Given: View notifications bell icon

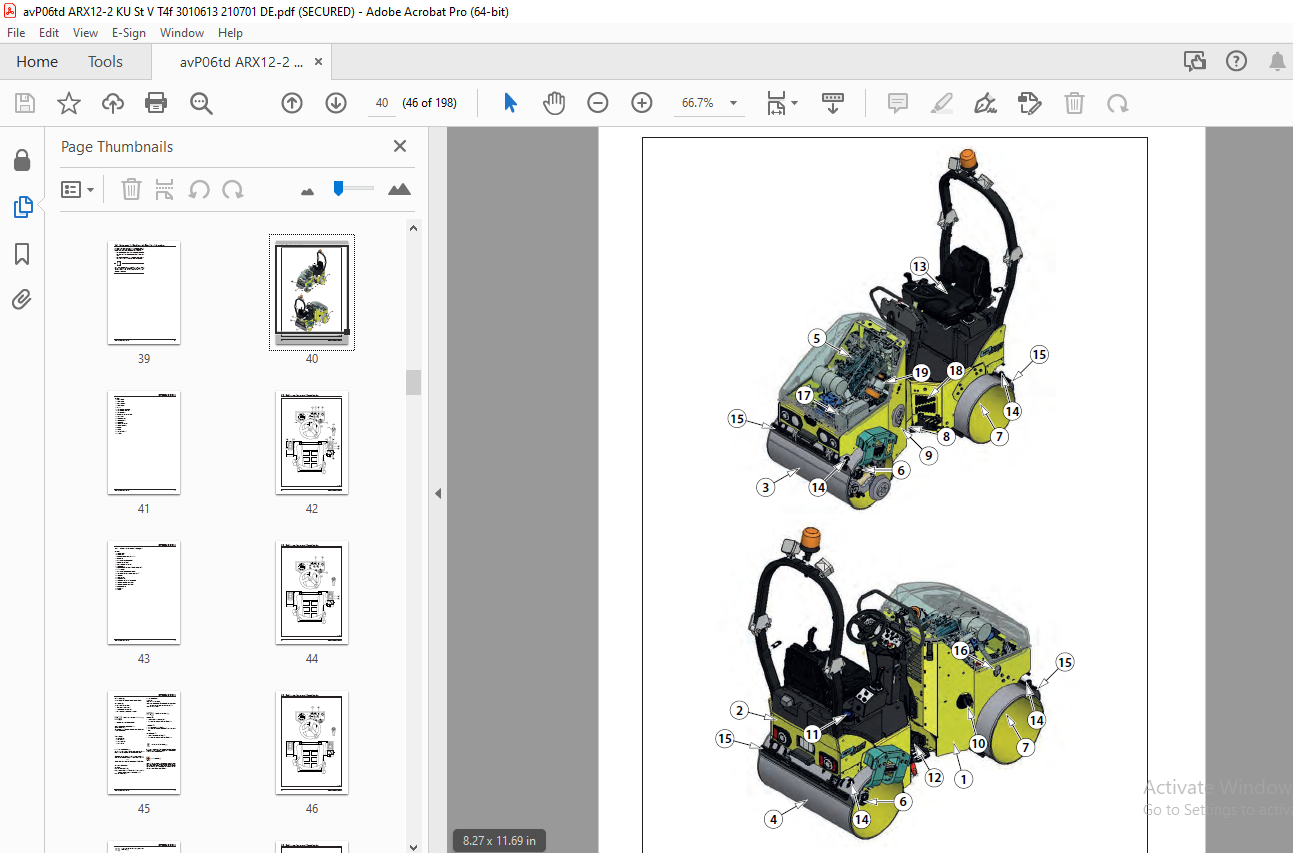Looking at the screenshot, I should [x=1277, y=61].
